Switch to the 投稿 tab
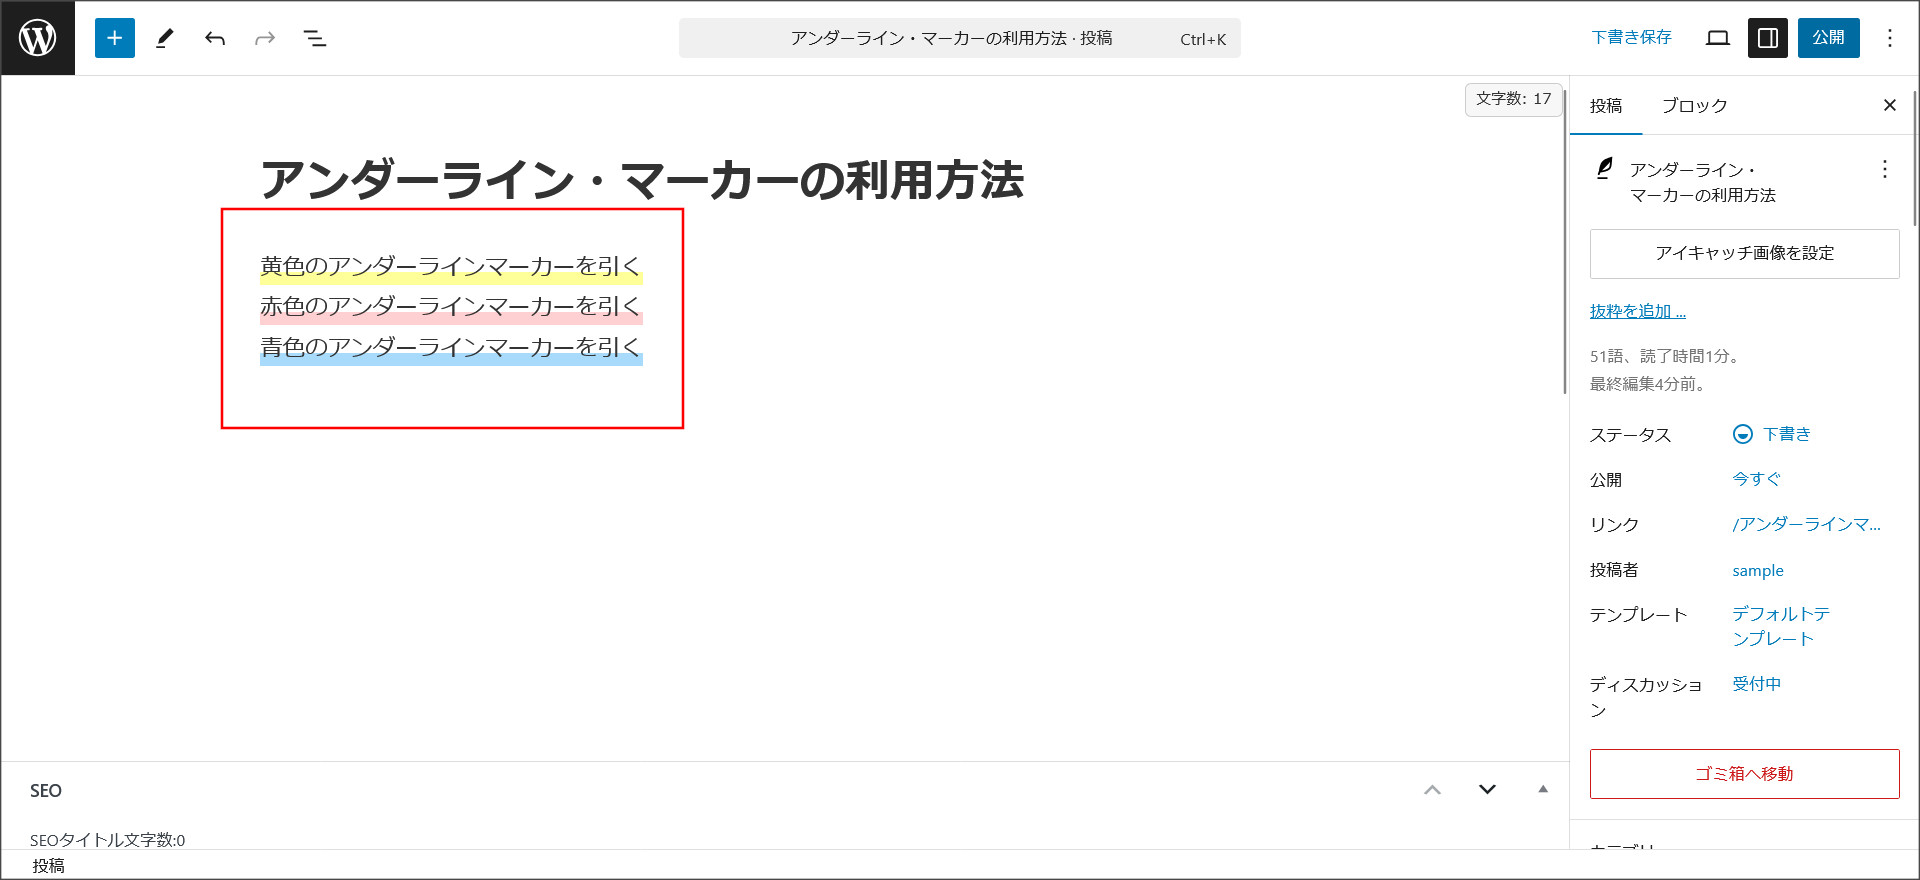1920x880 pixels. point(1606,105)
